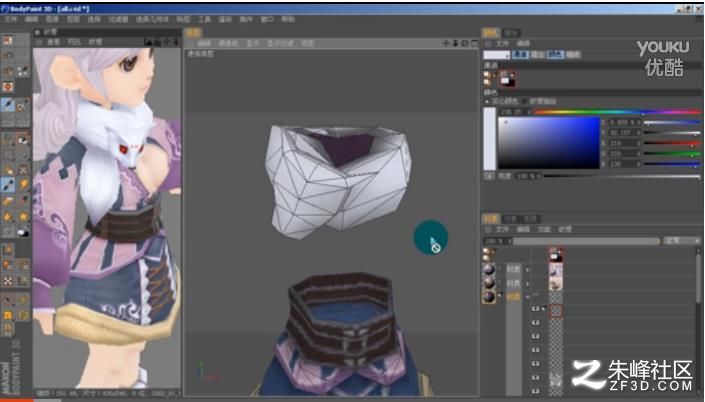Click the black-and-white swap colors icon in the left toolbar

click(23, 232)
